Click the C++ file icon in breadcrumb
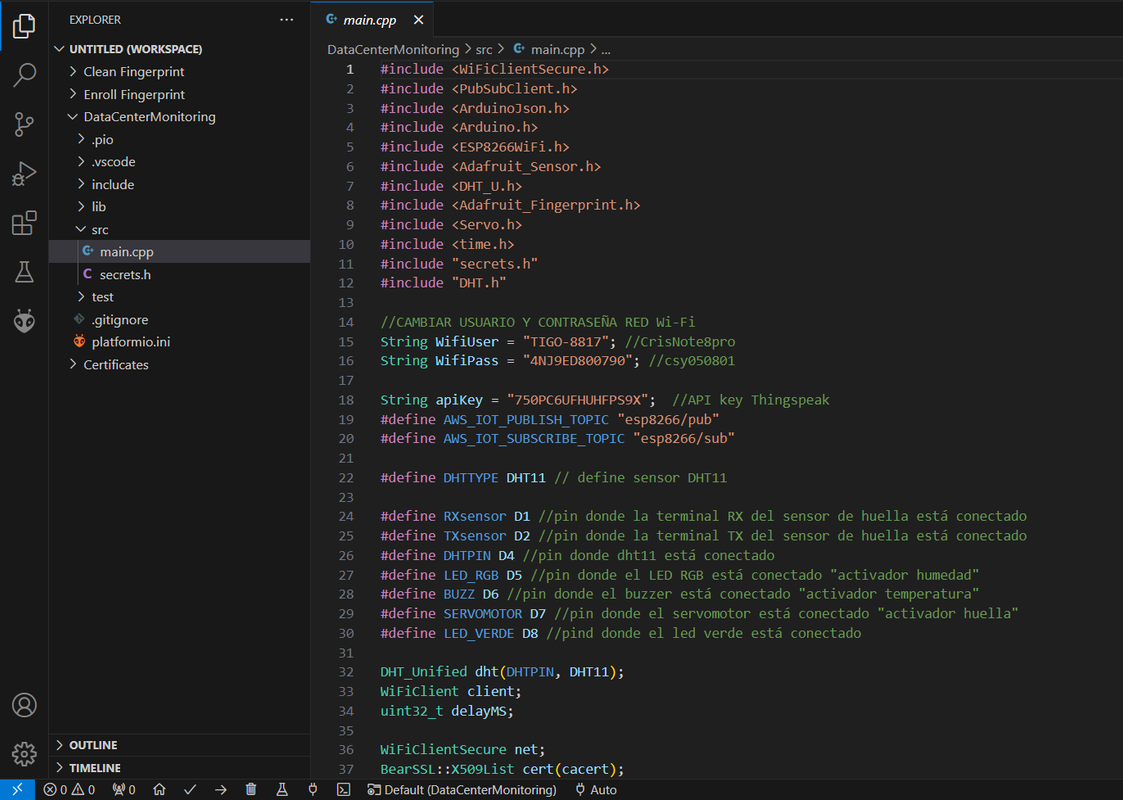Image resolution: width=1123 pixels, height=800 pixels. point(519,49)
